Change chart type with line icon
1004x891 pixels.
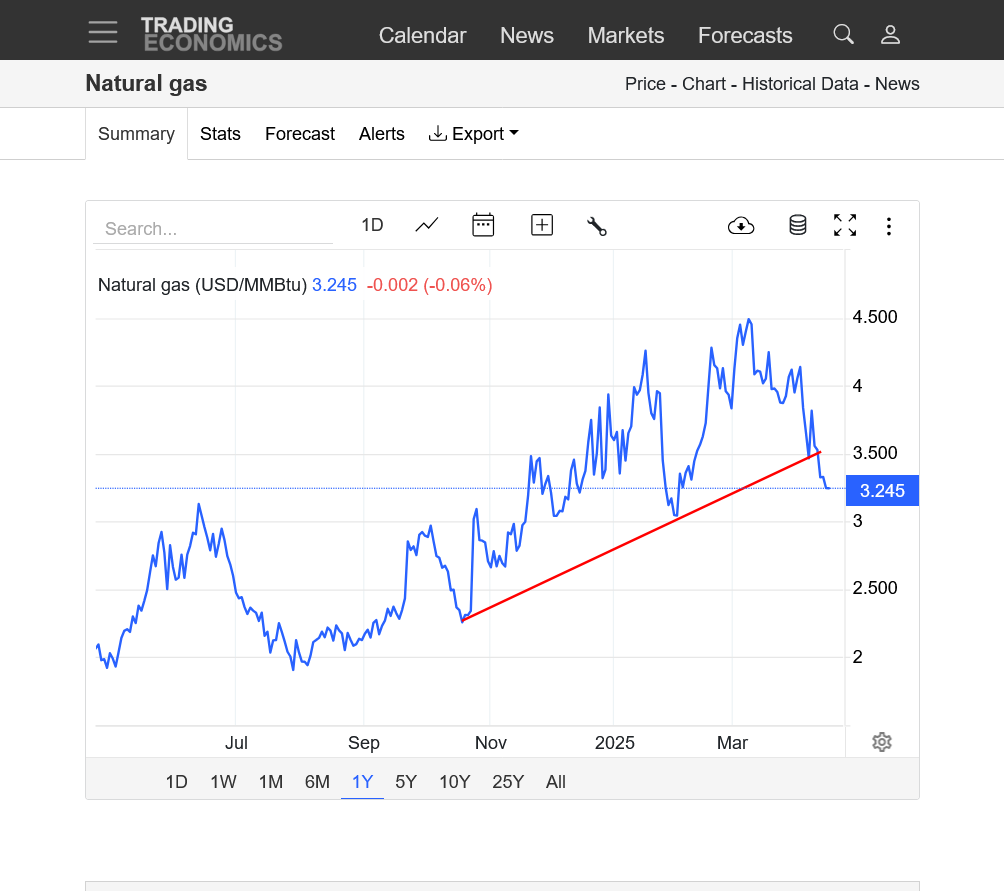(x=427, y=225)
